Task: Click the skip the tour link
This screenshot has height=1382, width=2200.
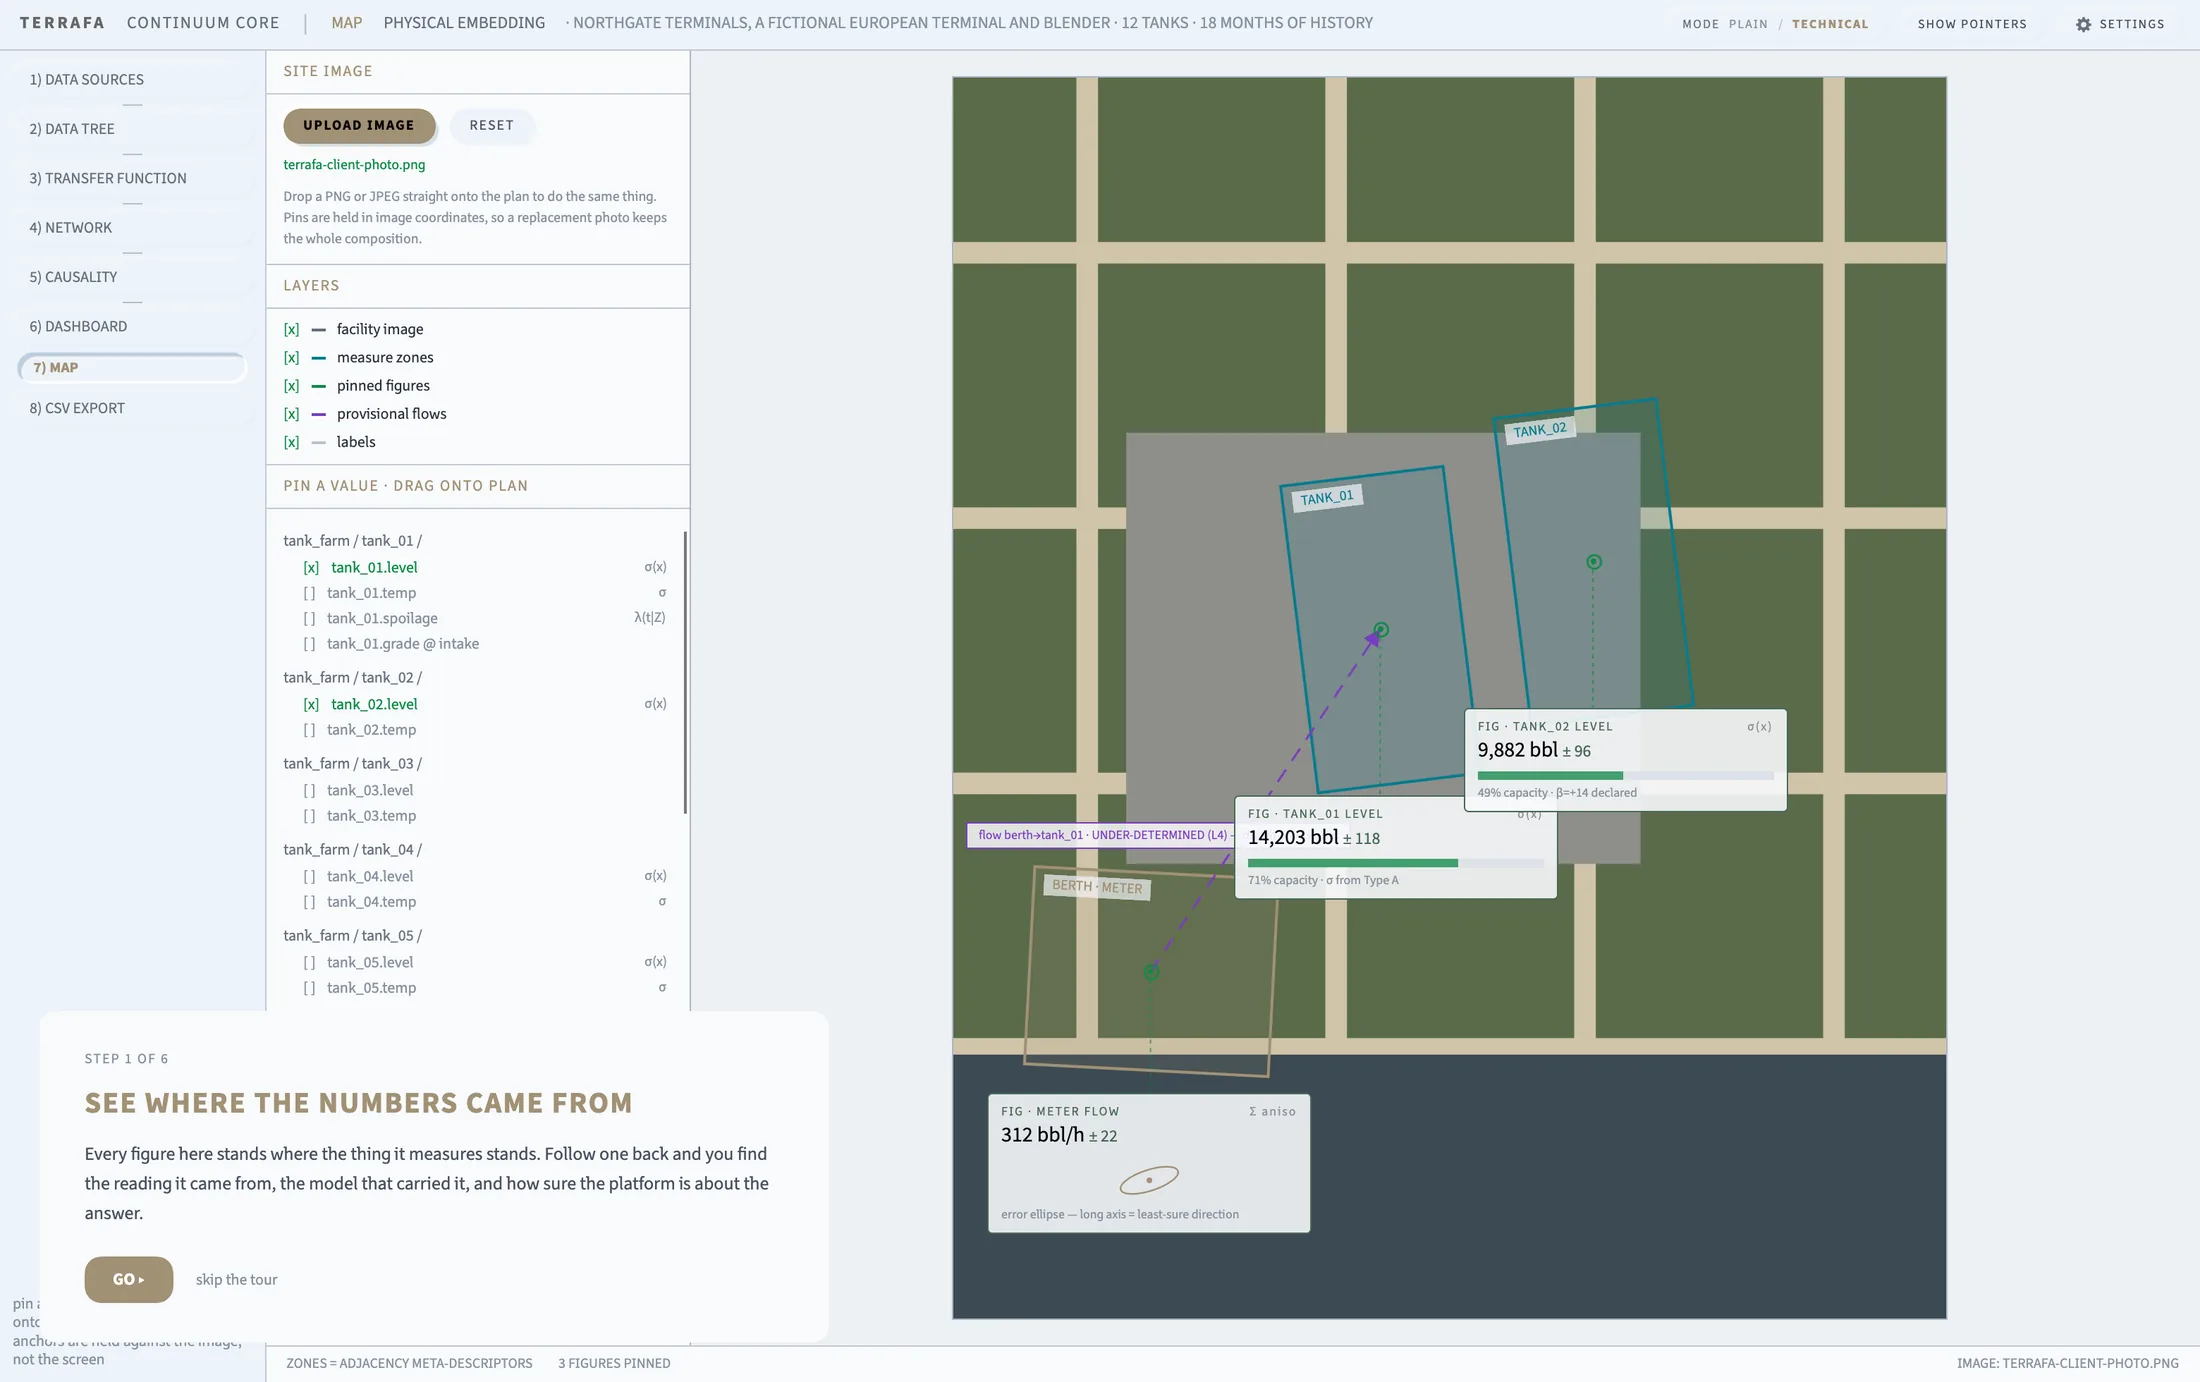Action: point(236,1279)
